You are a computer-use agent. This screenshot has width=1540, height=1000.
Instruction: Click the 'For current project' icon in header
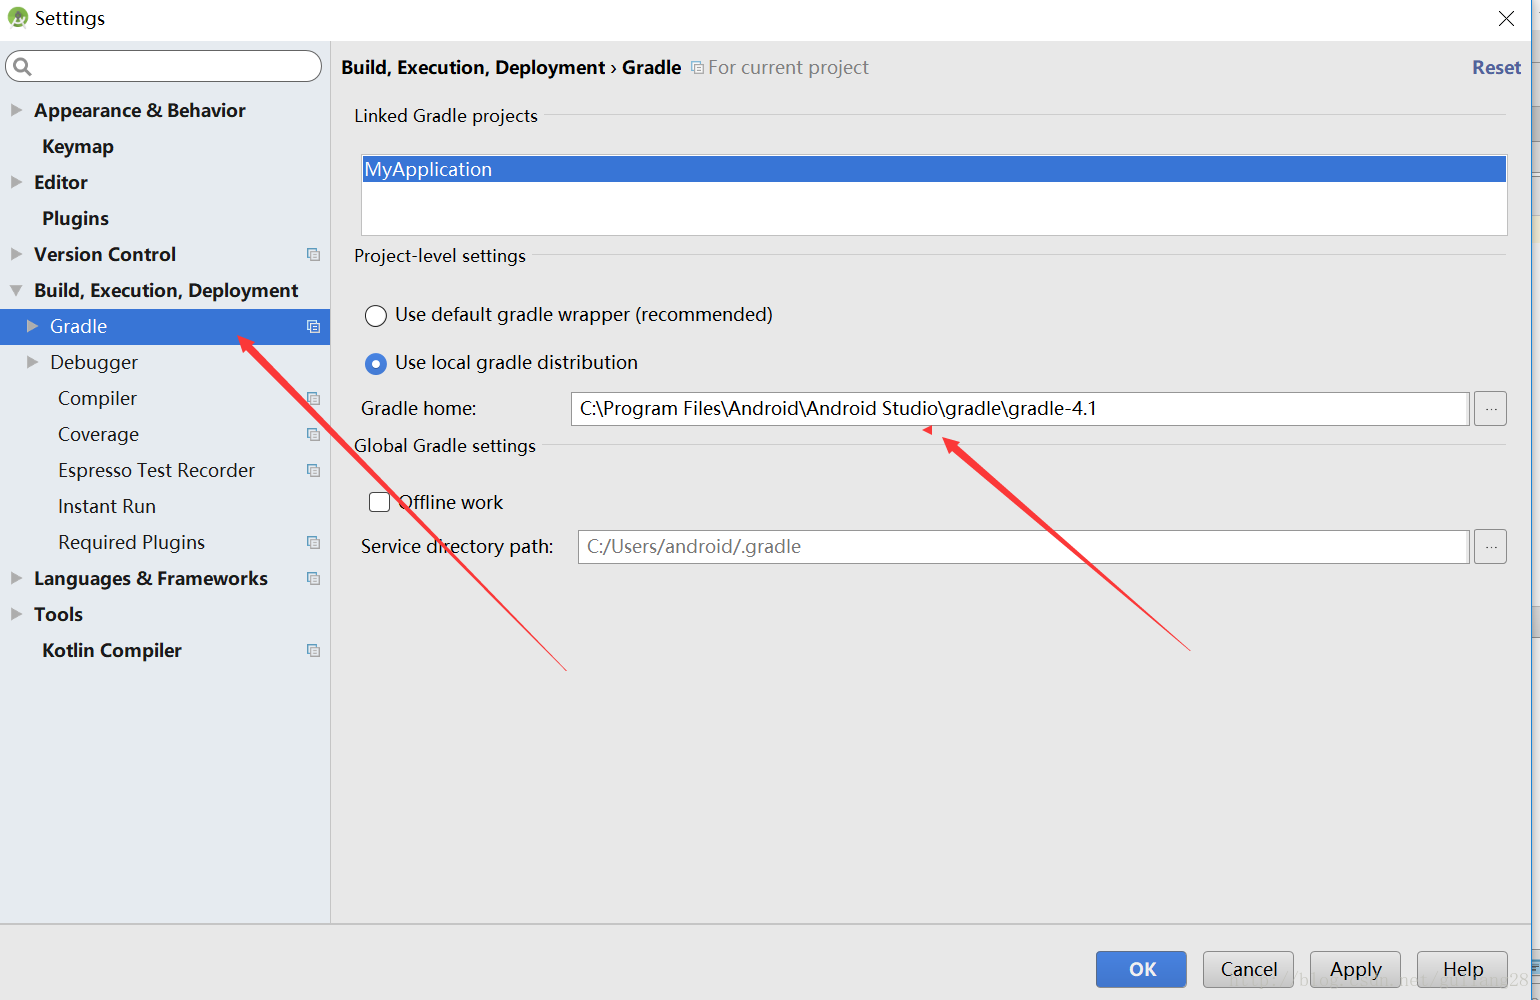coord(697,68)
